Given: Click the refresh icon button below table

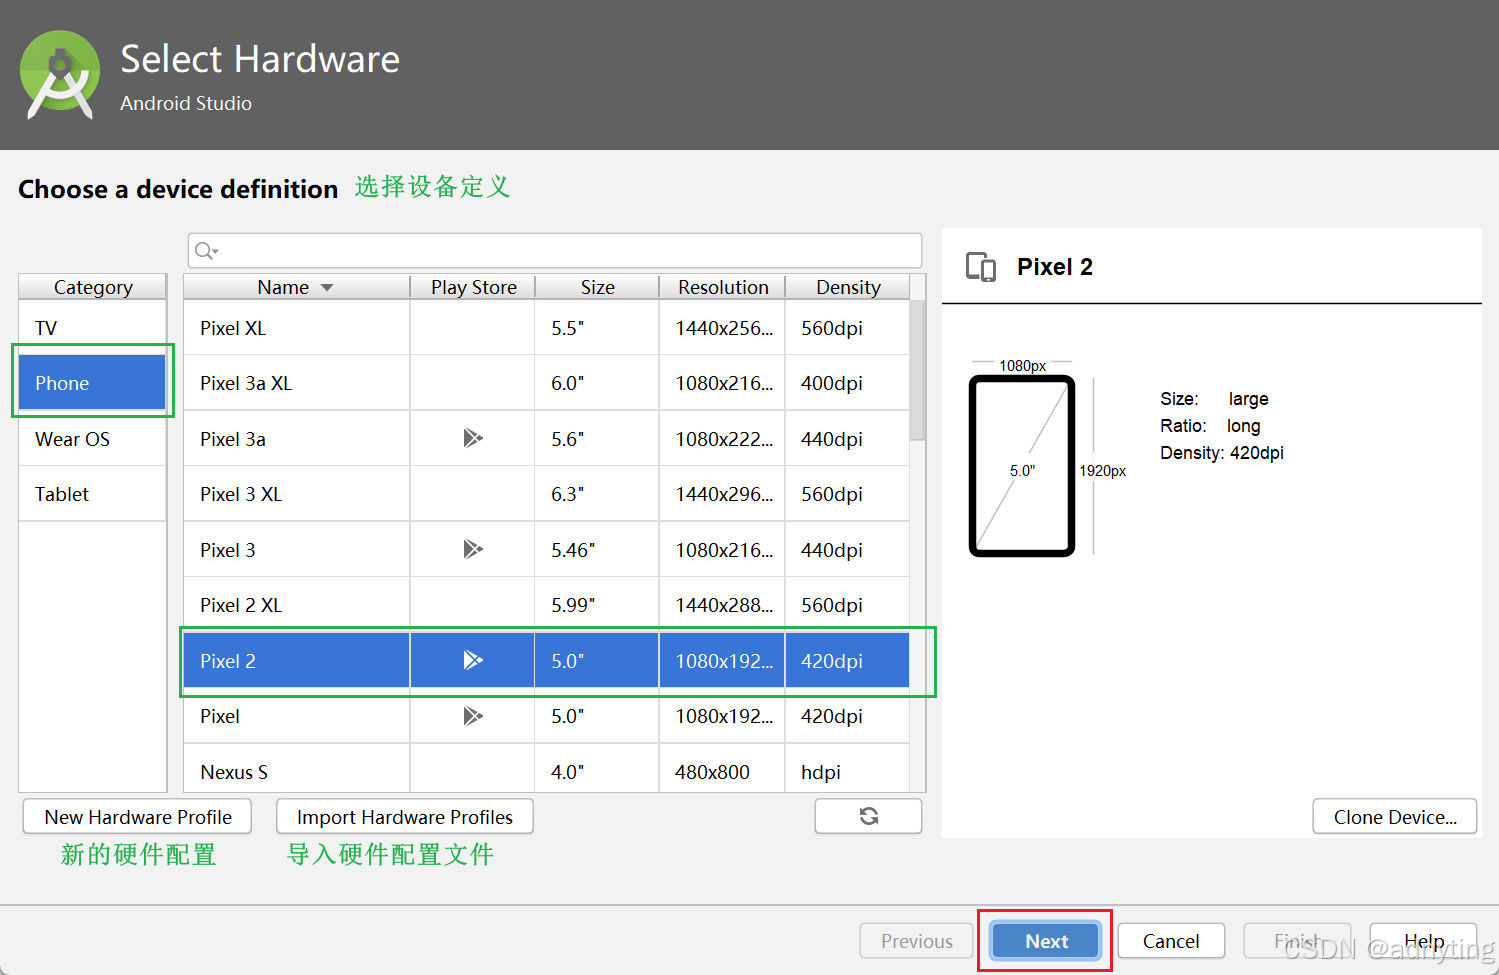Looking at the screenshot, I should tap(868, 816).
